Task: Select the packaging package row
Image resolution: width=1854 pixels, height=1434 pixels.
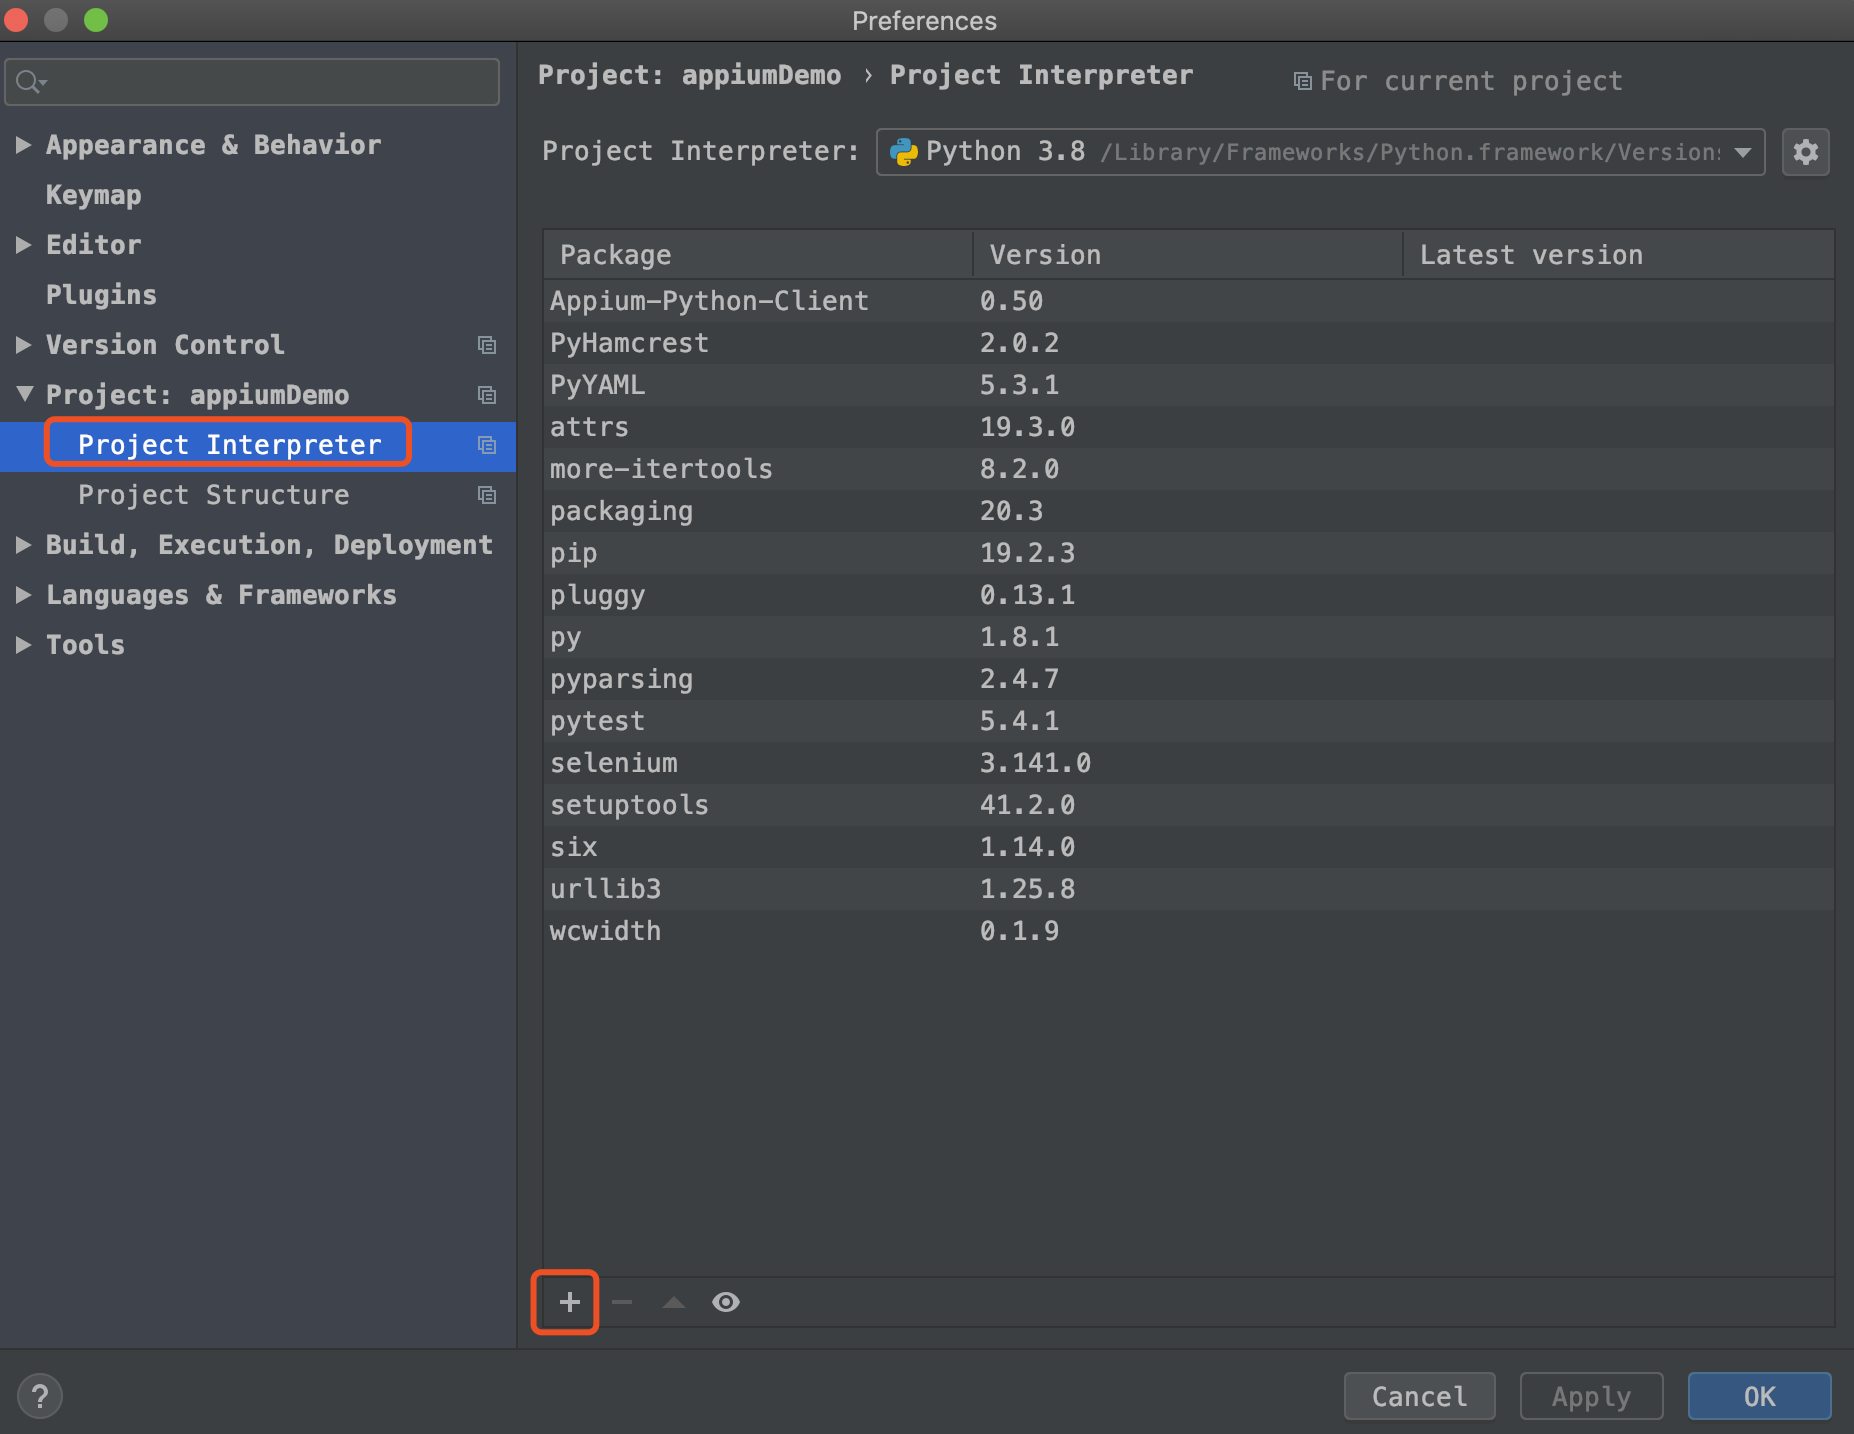Action: point(1189,511)
